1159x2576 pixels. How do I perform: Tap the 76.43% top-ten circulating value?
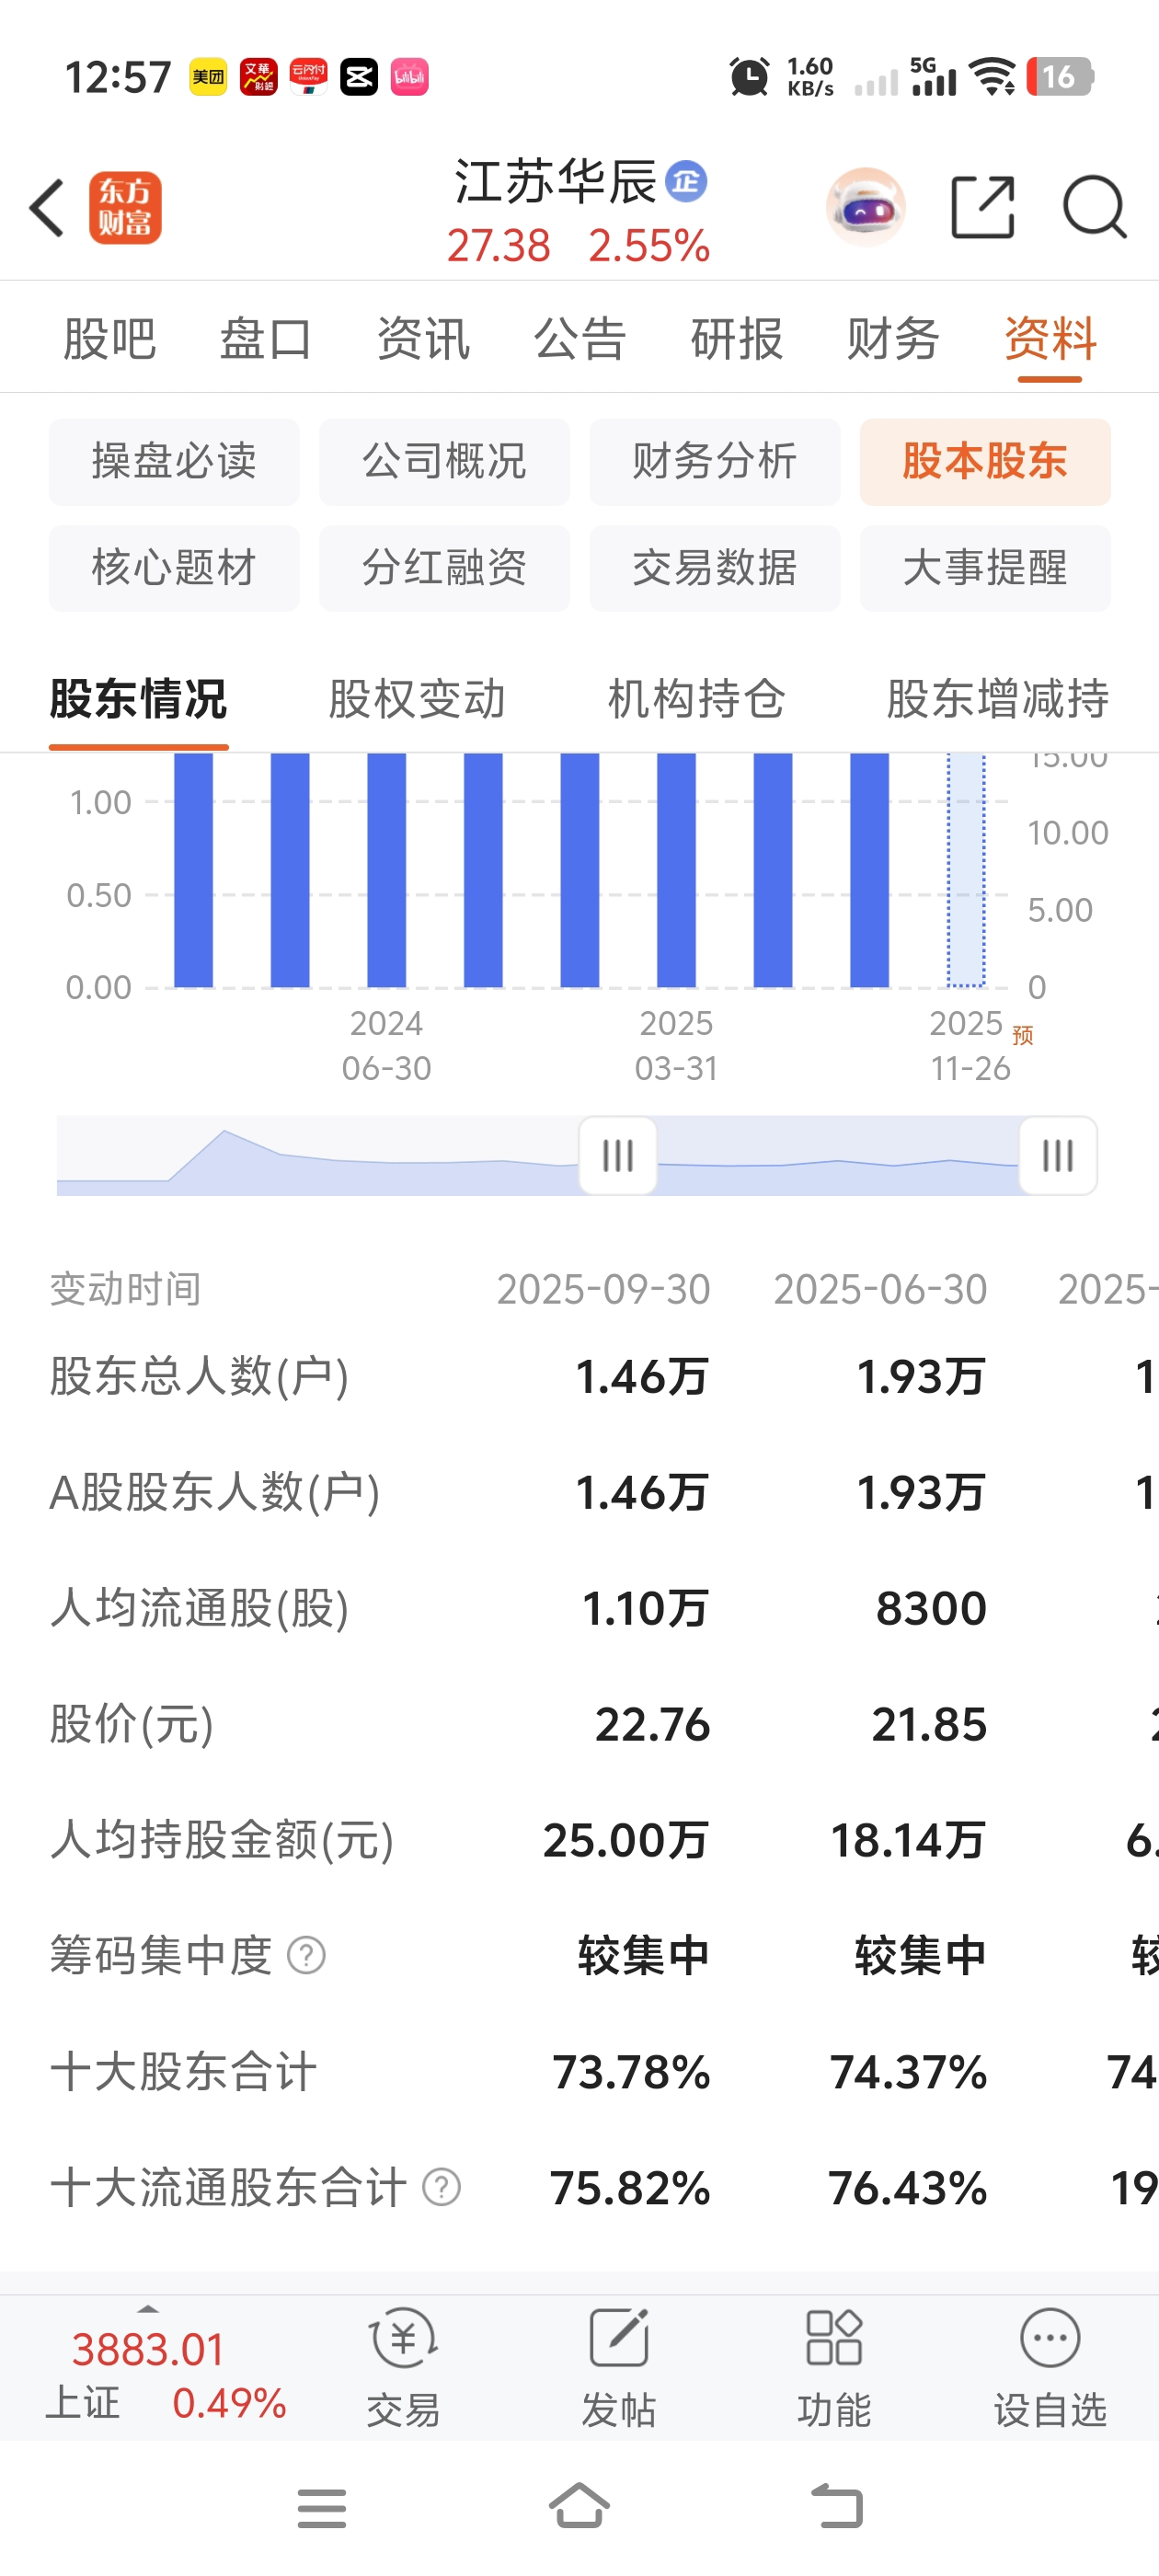pos(908,2187)
